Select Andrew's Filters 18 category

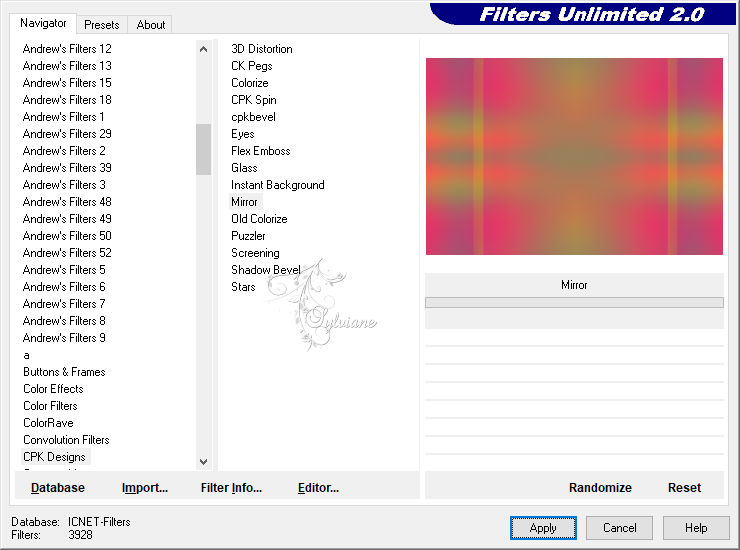click(x=67, y=100)
